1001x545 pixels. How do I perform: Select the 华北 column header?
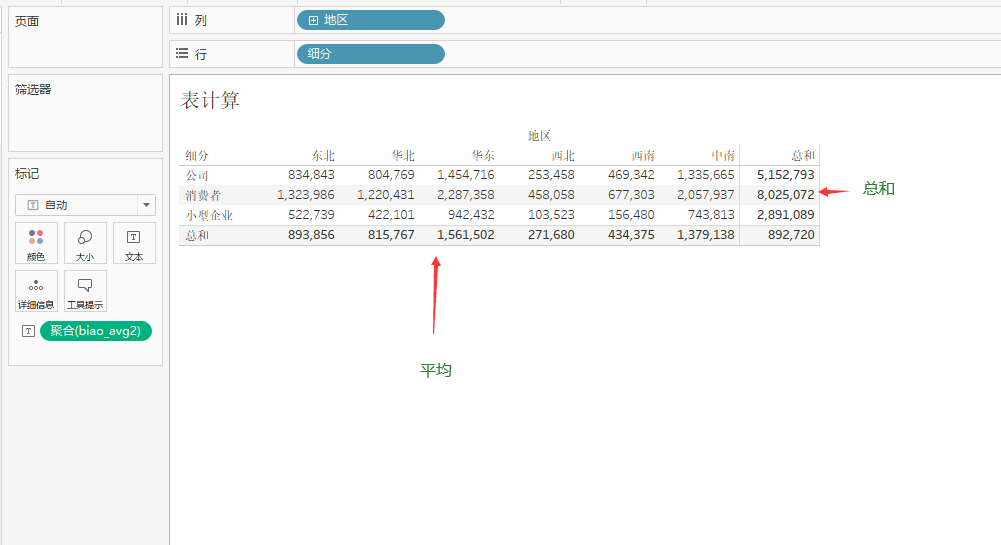(403, 156)
